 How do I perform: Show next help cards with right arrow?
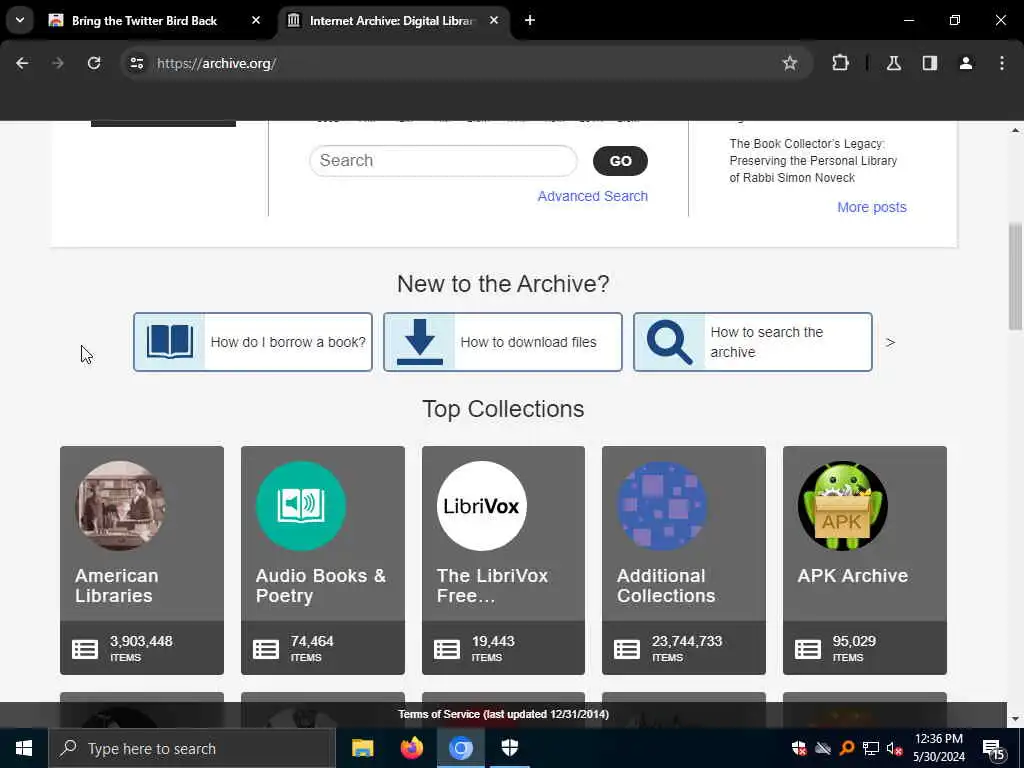click(x=890, y=342)
